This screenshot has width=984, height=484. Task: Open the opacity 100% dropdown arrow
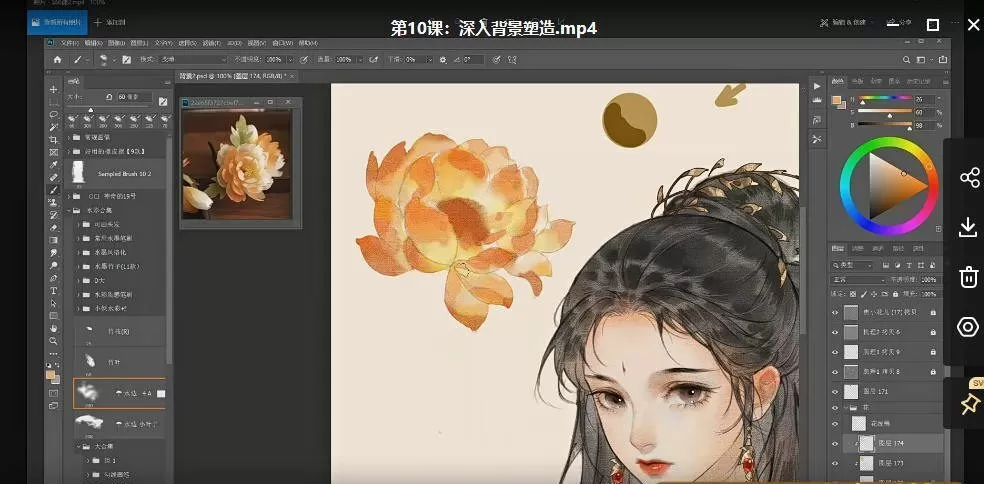click(x=290, y=60)
